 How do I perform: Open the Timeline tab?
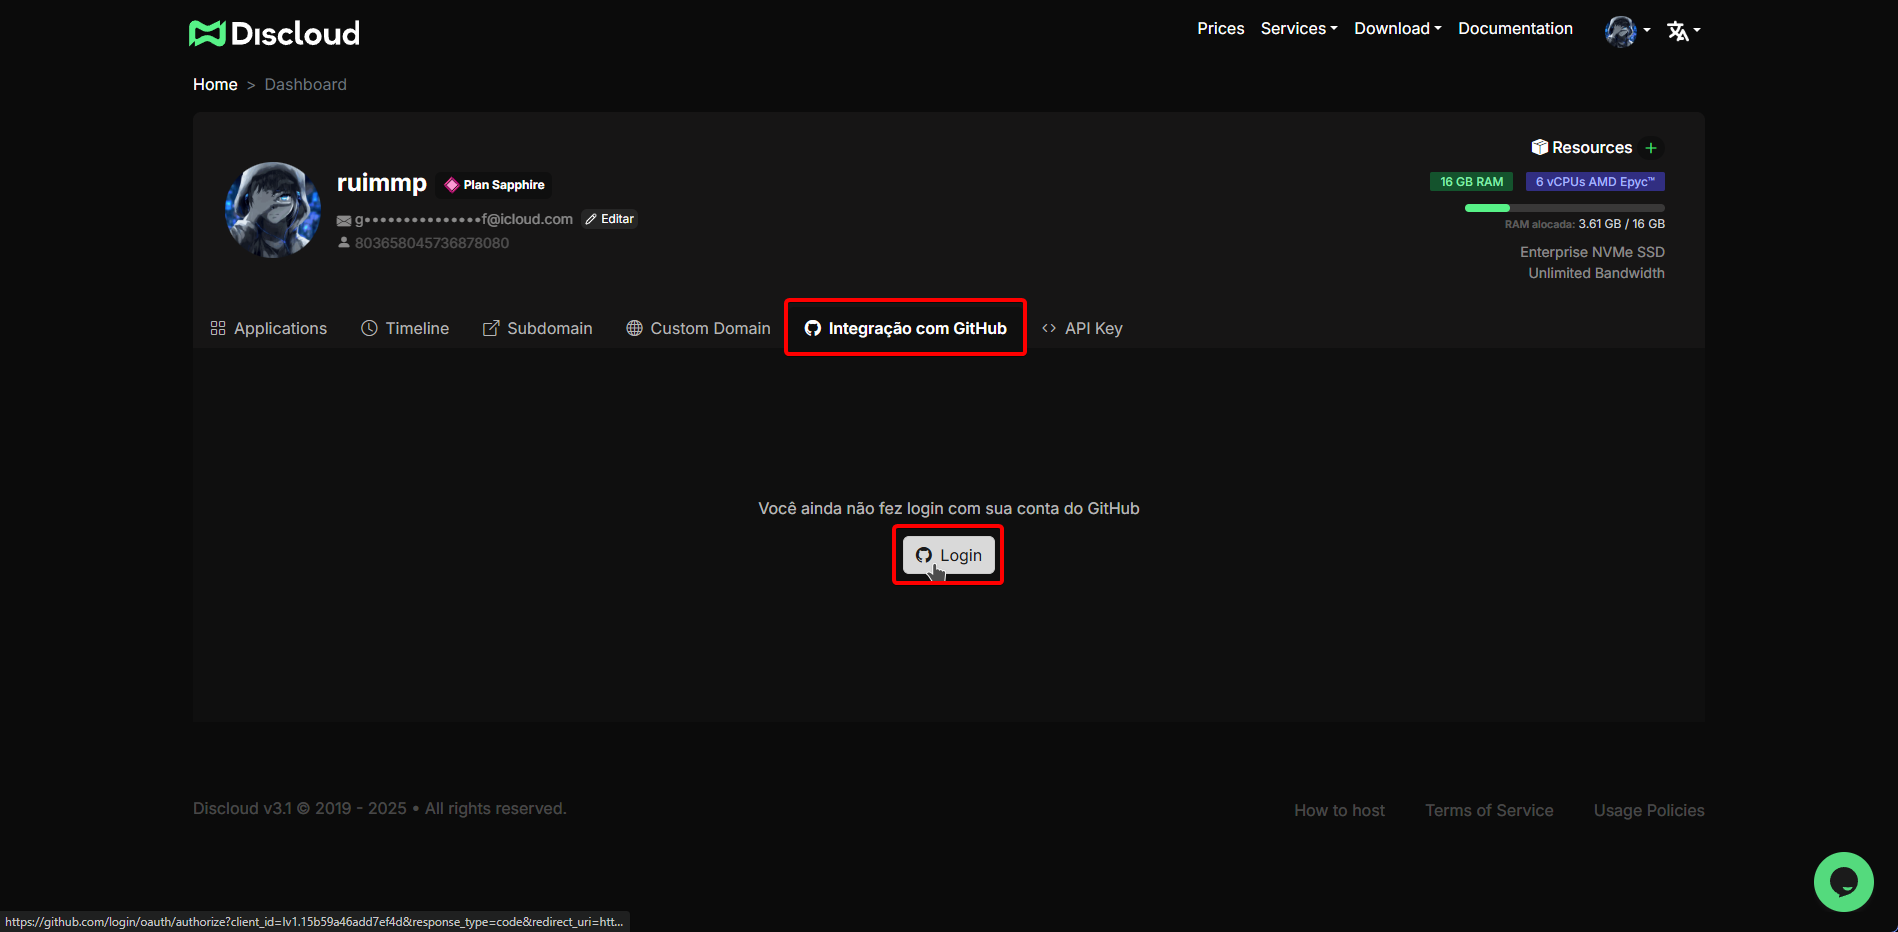click(x=405, y=328)
